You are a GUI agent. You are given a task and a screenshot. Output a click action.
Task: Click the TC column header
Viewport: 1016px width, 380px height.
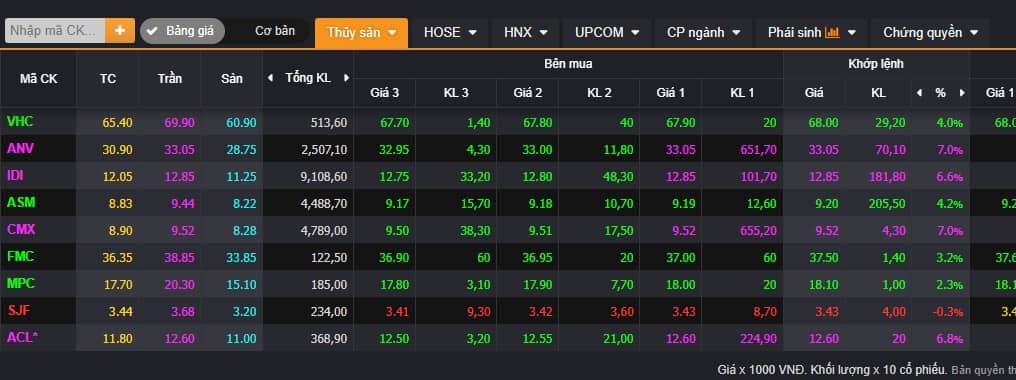click(x=108, y=79)
